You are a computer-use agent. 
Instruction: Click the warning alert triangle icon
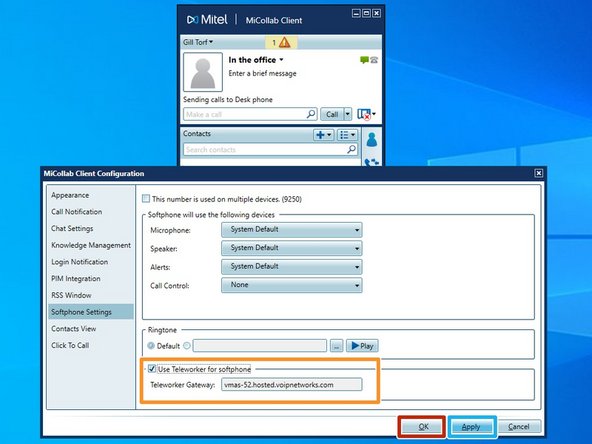tap(284, 42)
